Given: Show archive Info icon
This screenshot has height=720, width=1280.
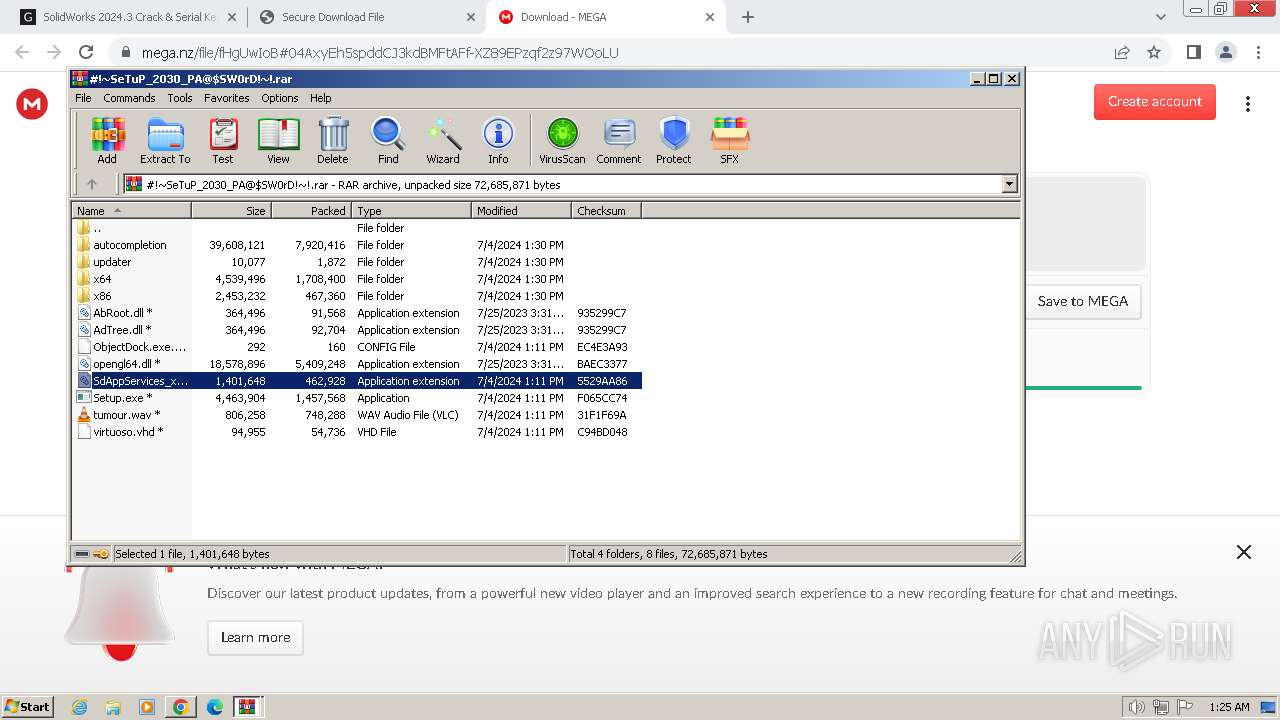Looking at the screenshot, I should tap(498, 140).
